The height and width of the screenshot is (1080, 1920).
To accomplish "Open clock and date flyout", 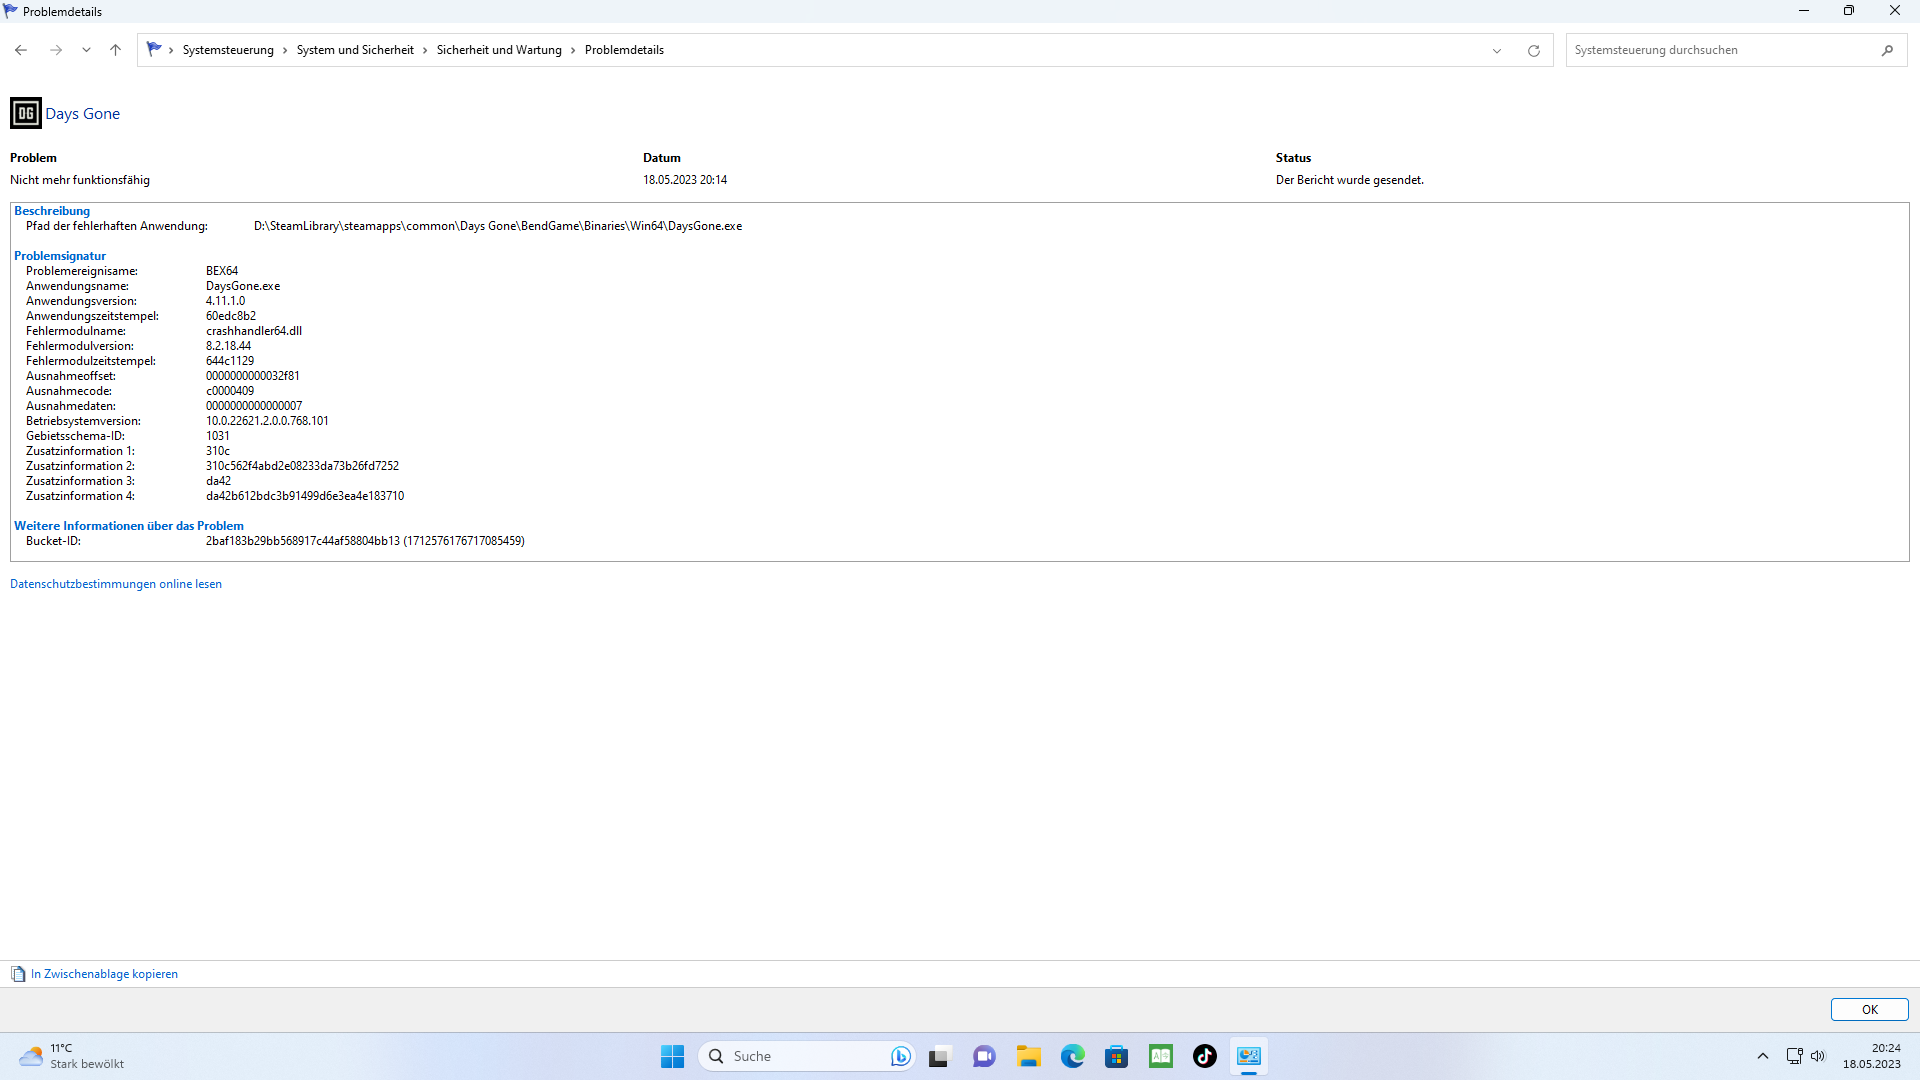I will pos(1872,1056).
